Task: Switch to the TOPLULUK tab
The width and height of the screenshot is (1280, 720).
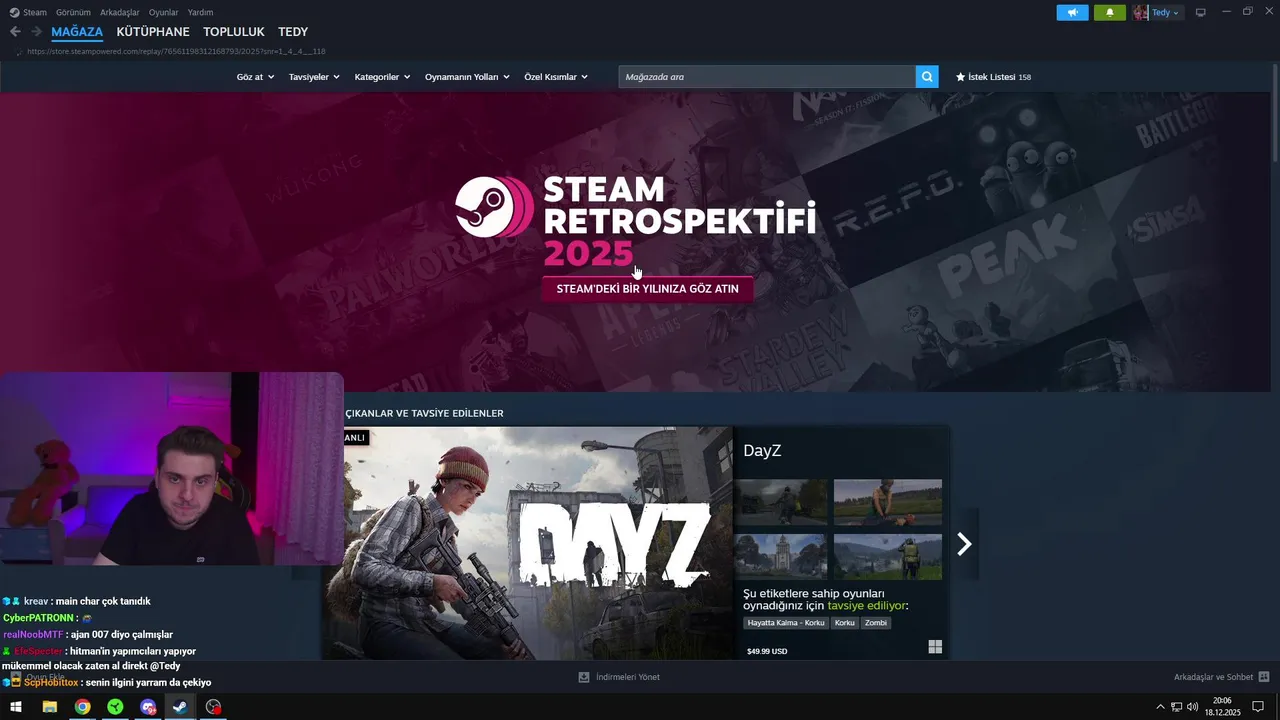Action: tap(234, 32)
